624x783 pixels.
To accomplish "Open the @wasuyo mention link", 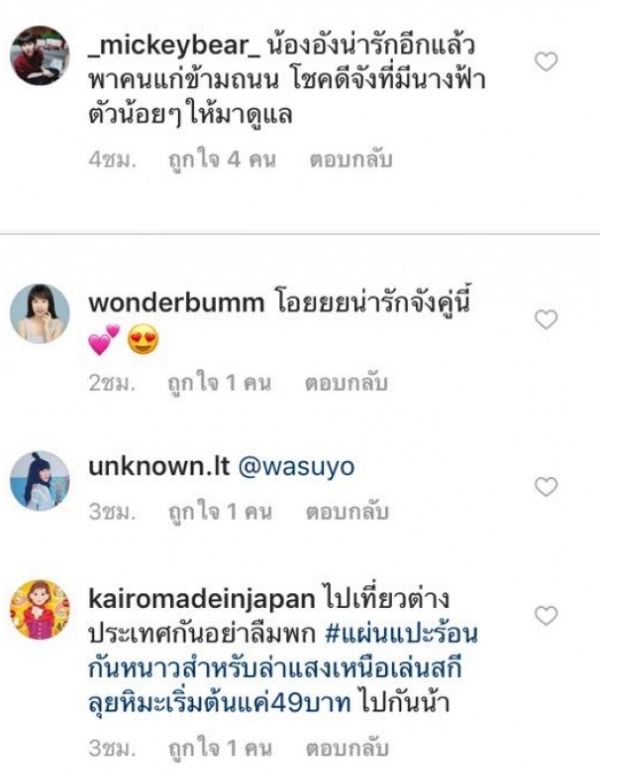I will pos(297,466).
